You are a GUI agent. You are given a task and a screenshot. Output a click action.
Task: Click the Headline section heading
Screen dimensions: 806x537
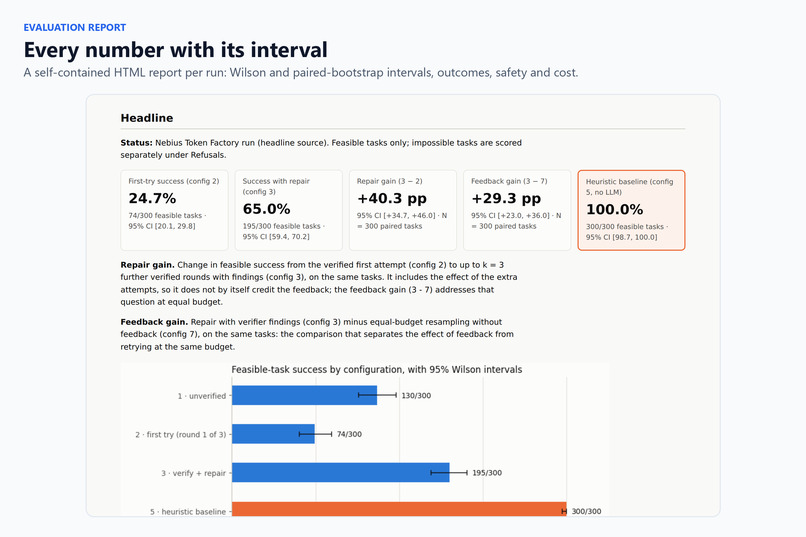click(147, 118)
